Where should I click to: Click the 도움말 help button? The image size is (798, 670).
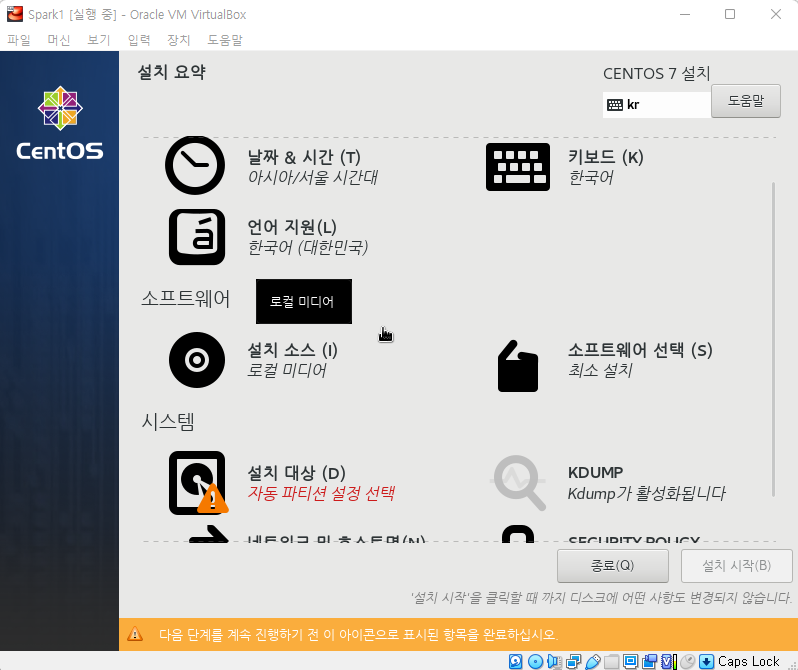pos(746,101)
